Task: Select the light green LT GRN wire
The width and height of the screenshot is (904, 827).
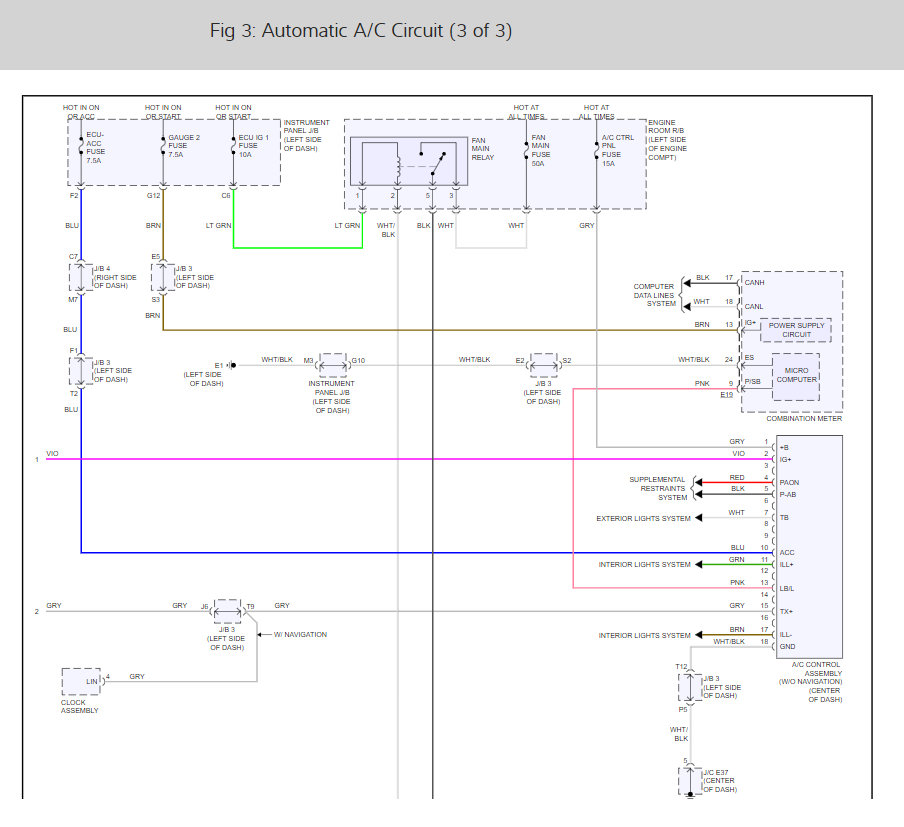Action: point(297,248)
